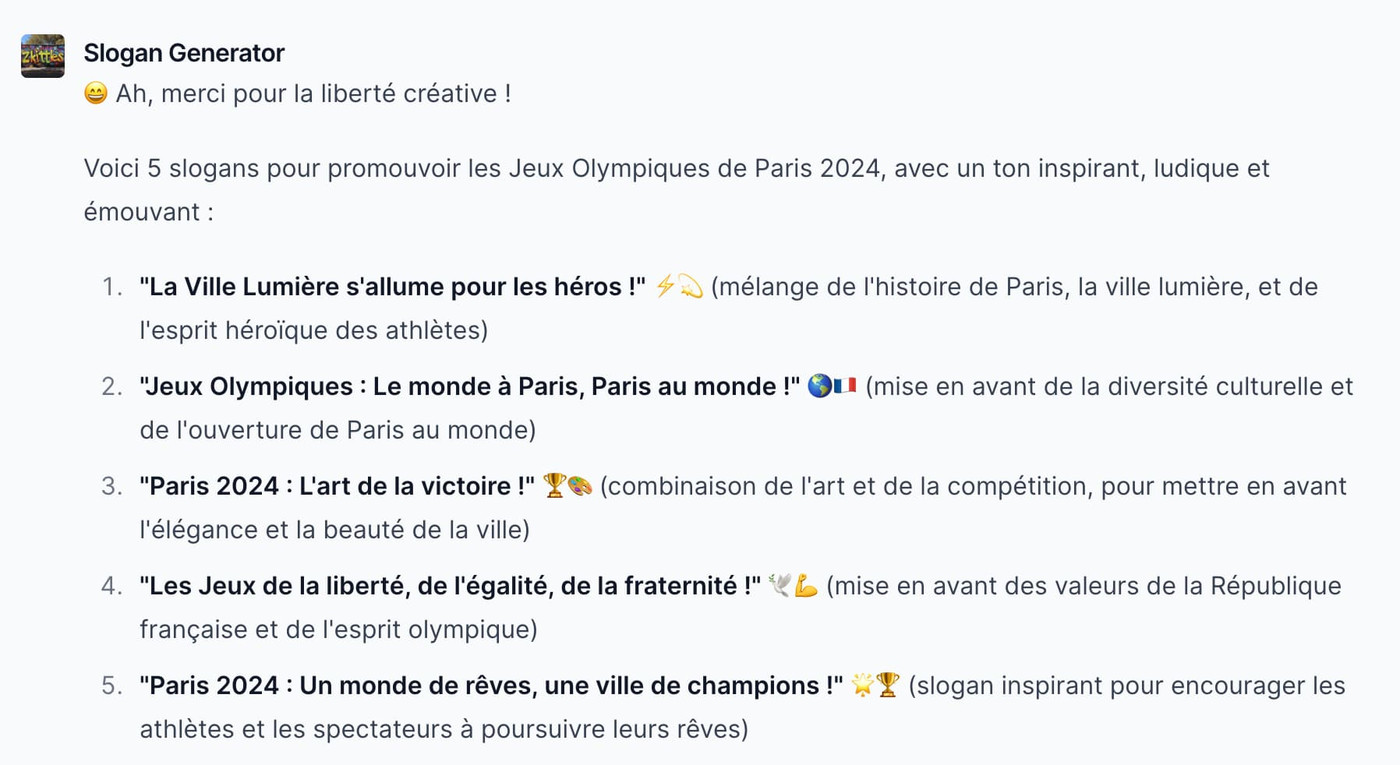Click the dizzy star emoji after lightning bolt
1400x765 pixels.
coord(691,287)
